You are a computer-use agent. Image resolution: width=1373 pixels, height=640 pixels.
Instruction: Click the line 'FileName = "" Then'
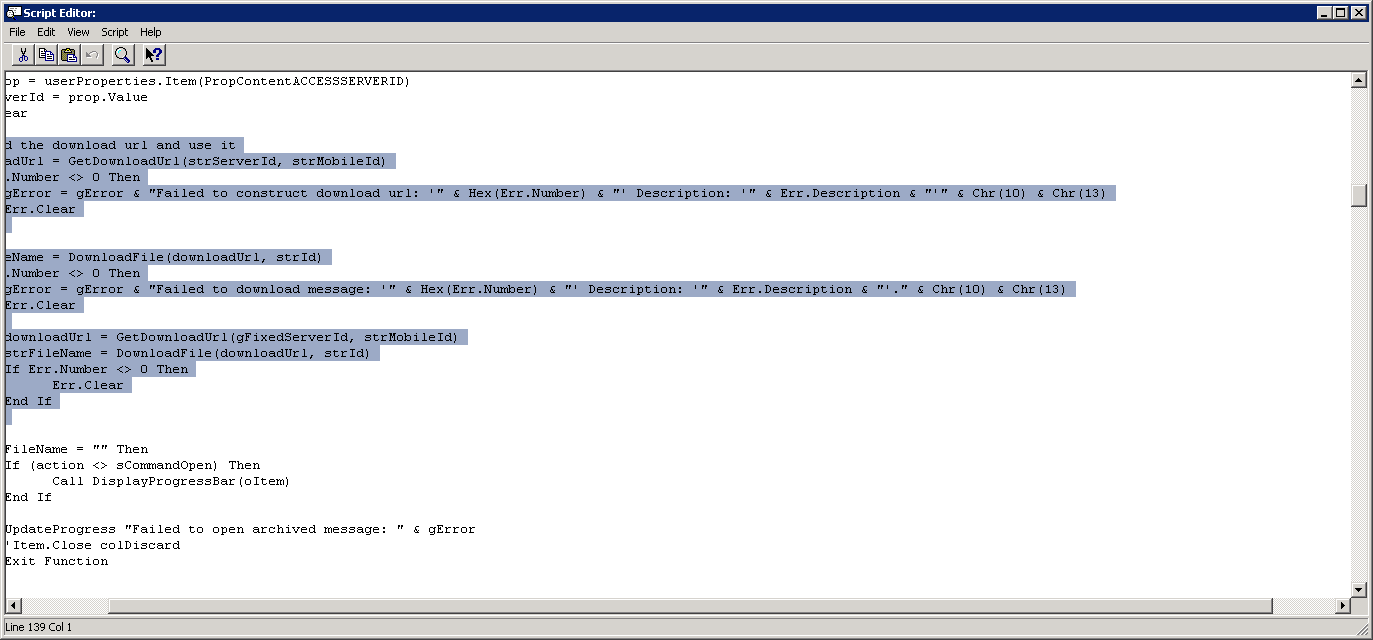[77, 449]
